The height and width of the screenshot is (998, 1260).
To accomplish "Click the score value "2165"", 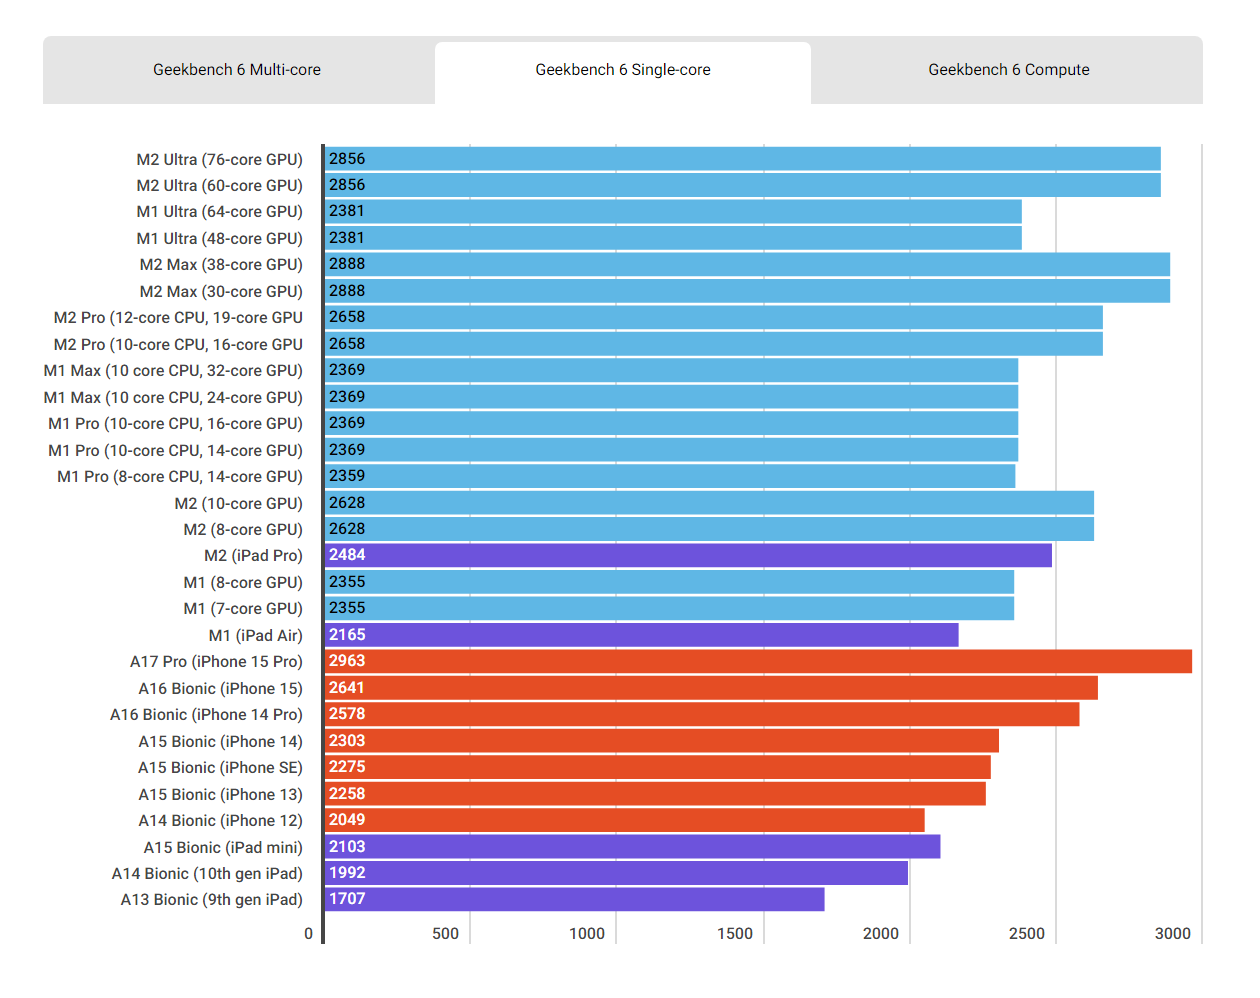I will coord(347,635).
